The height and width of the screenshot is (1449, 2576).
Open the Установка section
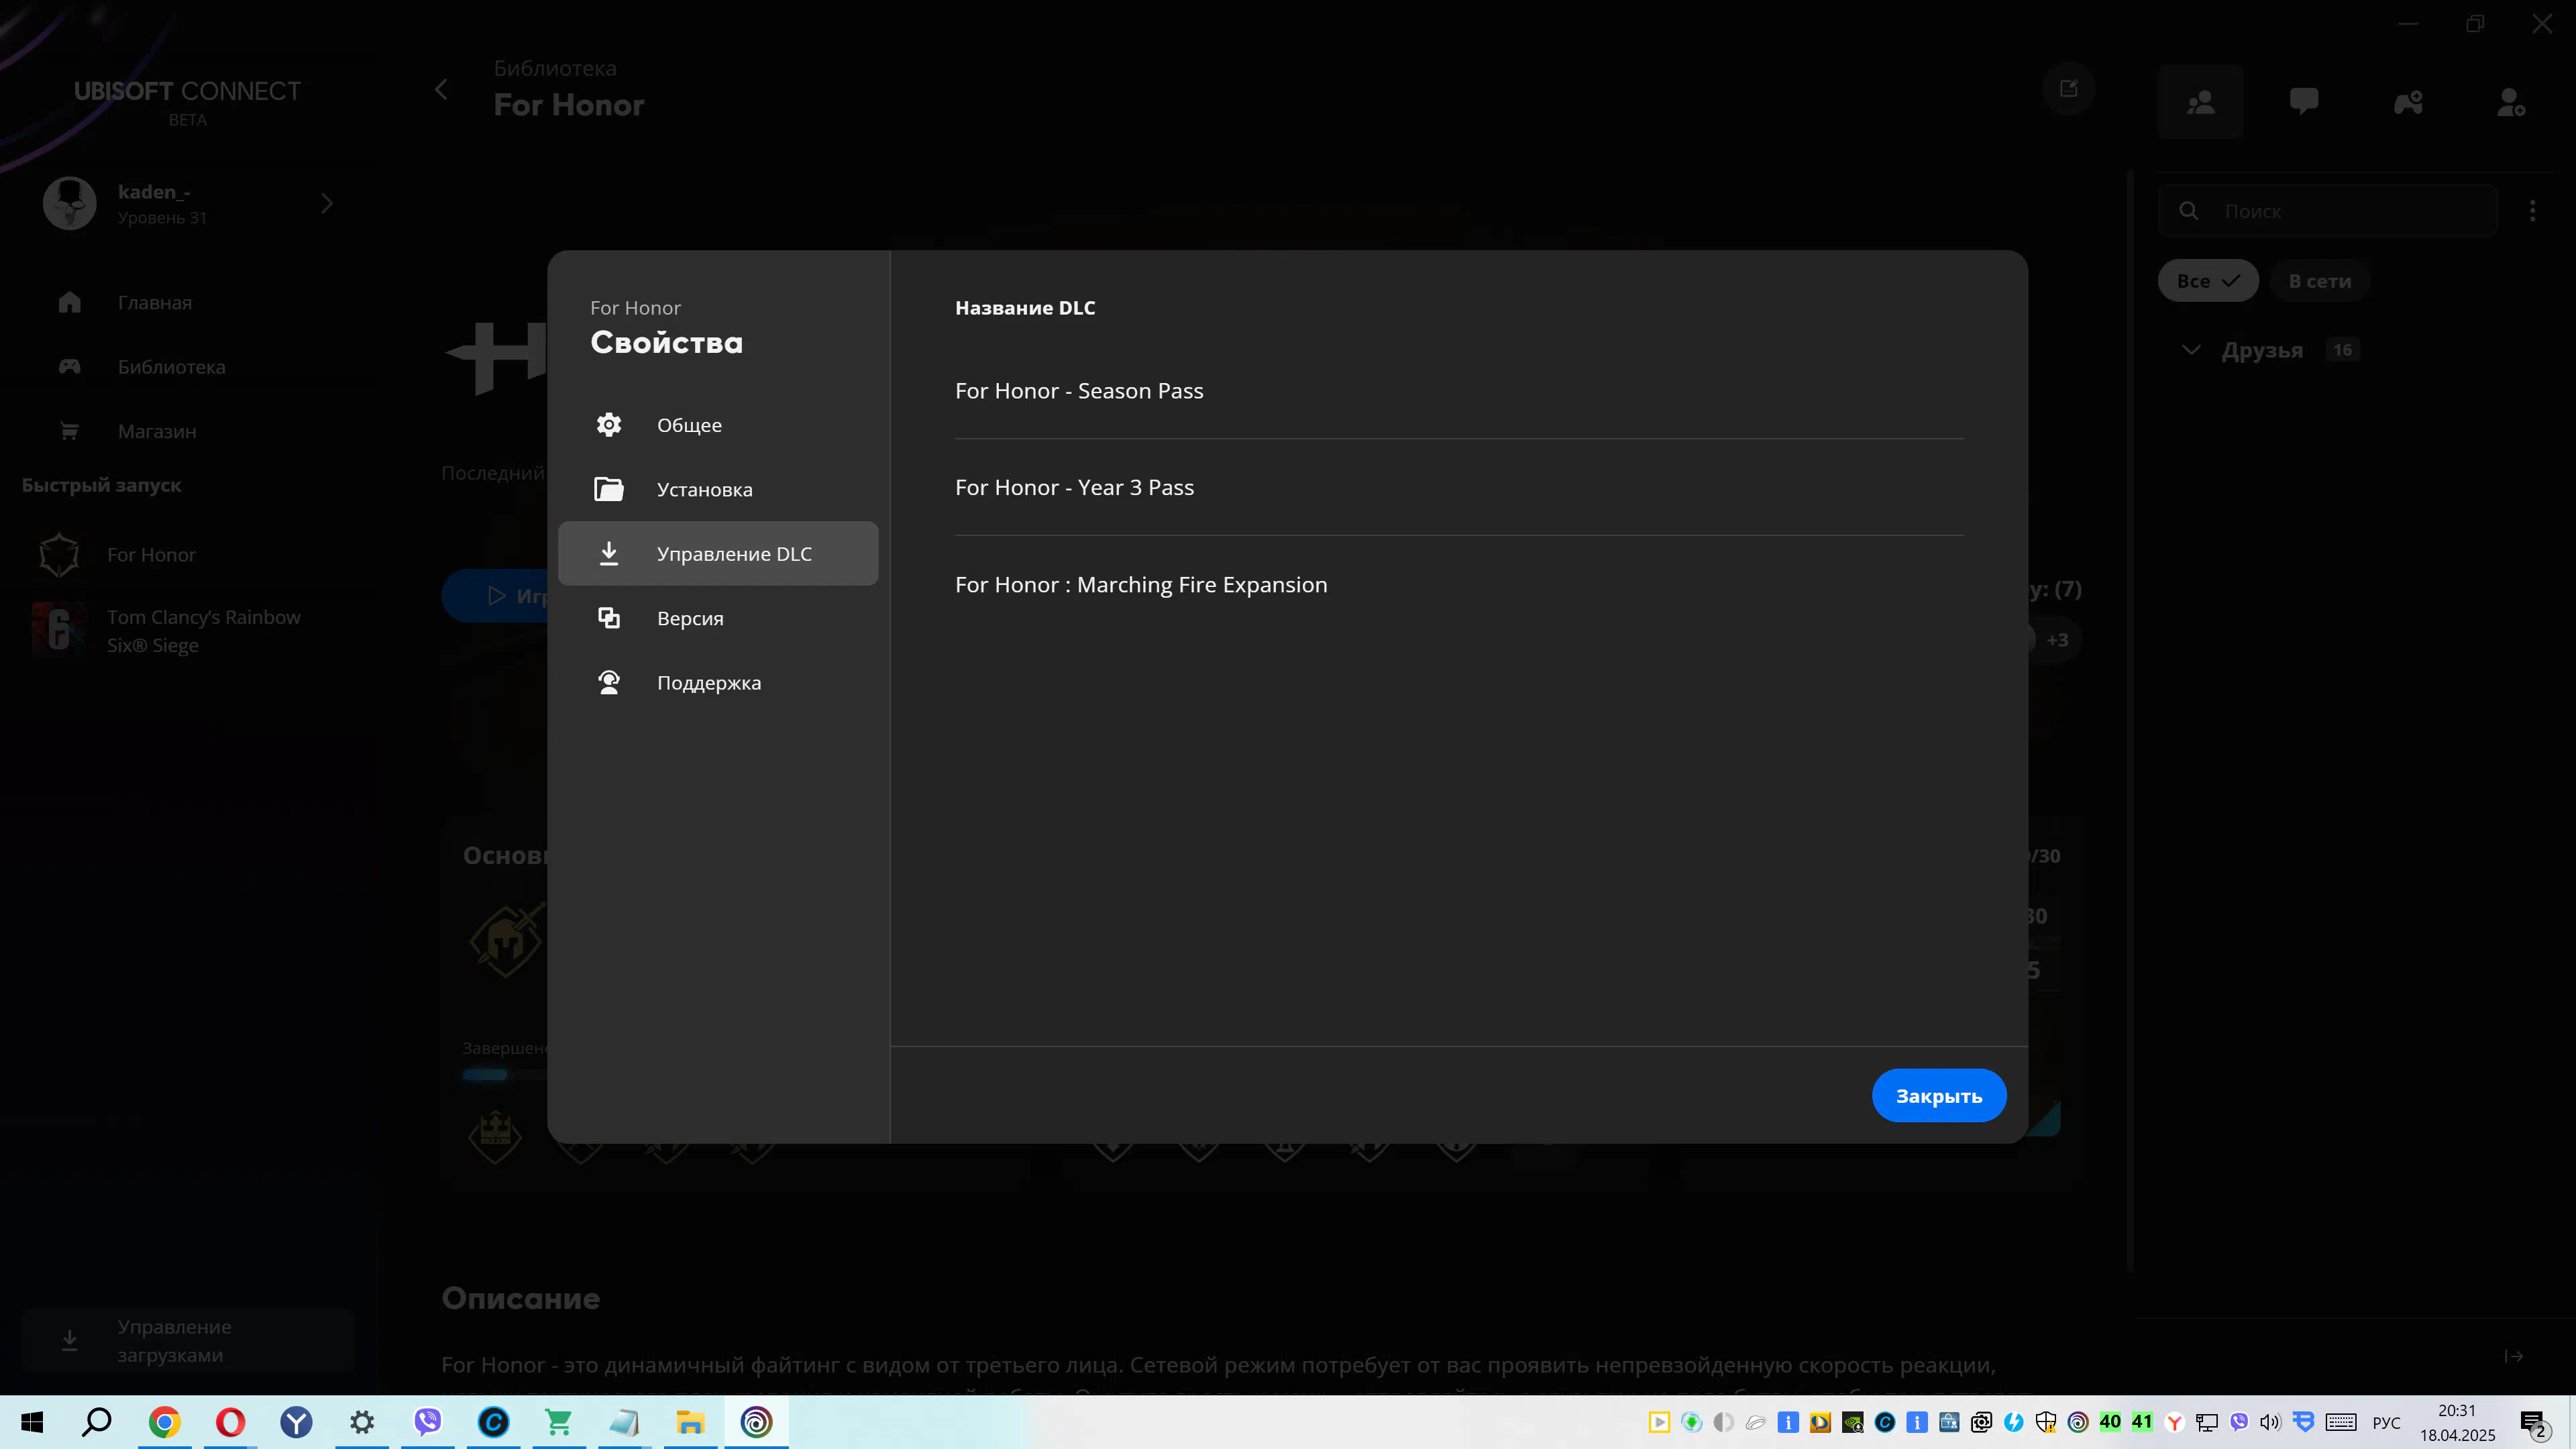click(718, 489)
